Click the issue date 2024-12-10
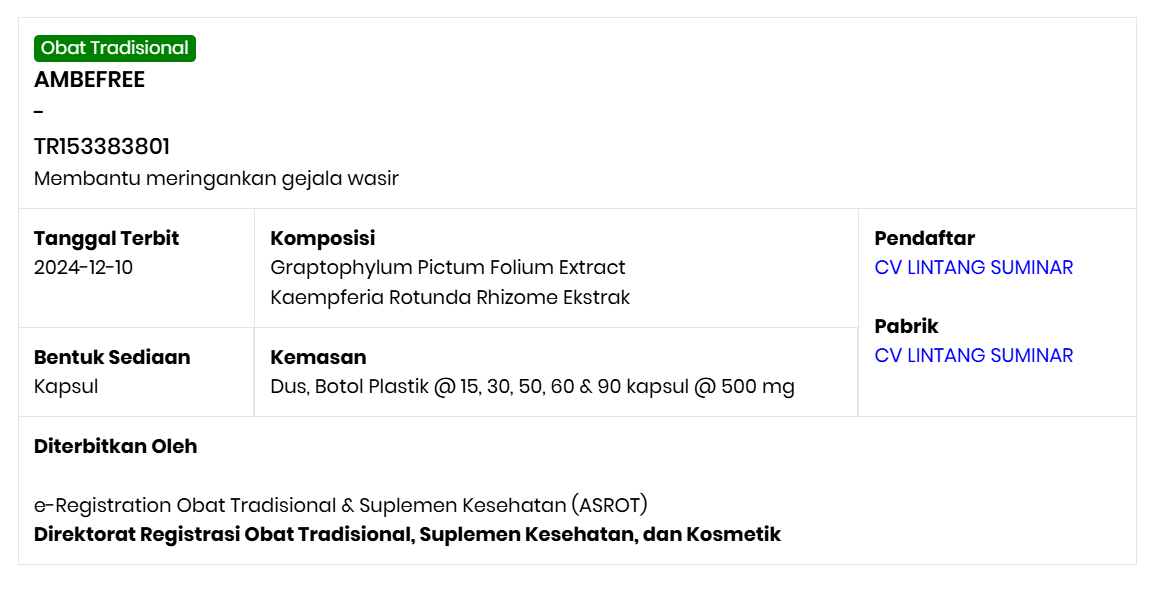 point(83,267)
